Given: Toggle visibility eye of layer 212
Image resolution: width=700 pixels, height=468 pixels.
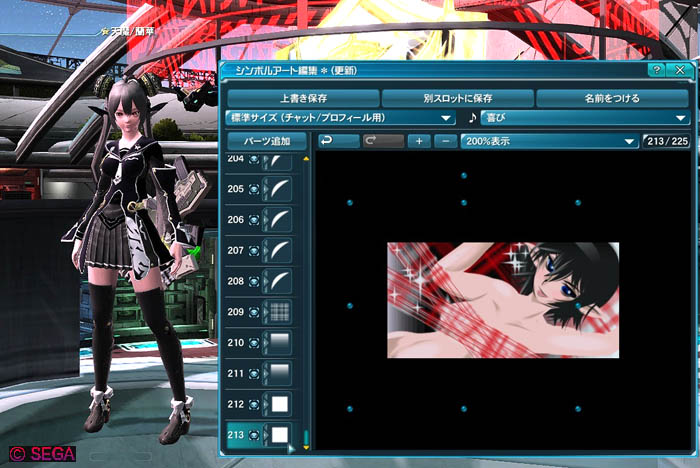Looking at the screenshot, I should pos(254,405).
